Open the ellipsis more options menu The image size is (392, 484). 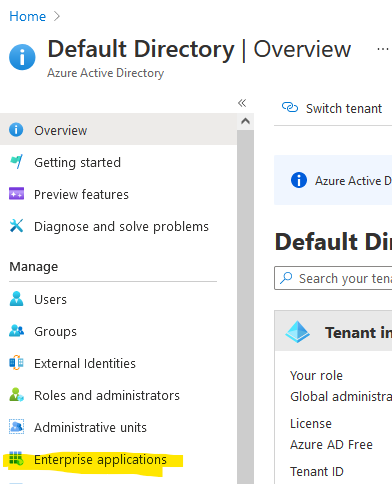(x=382, y=49)
